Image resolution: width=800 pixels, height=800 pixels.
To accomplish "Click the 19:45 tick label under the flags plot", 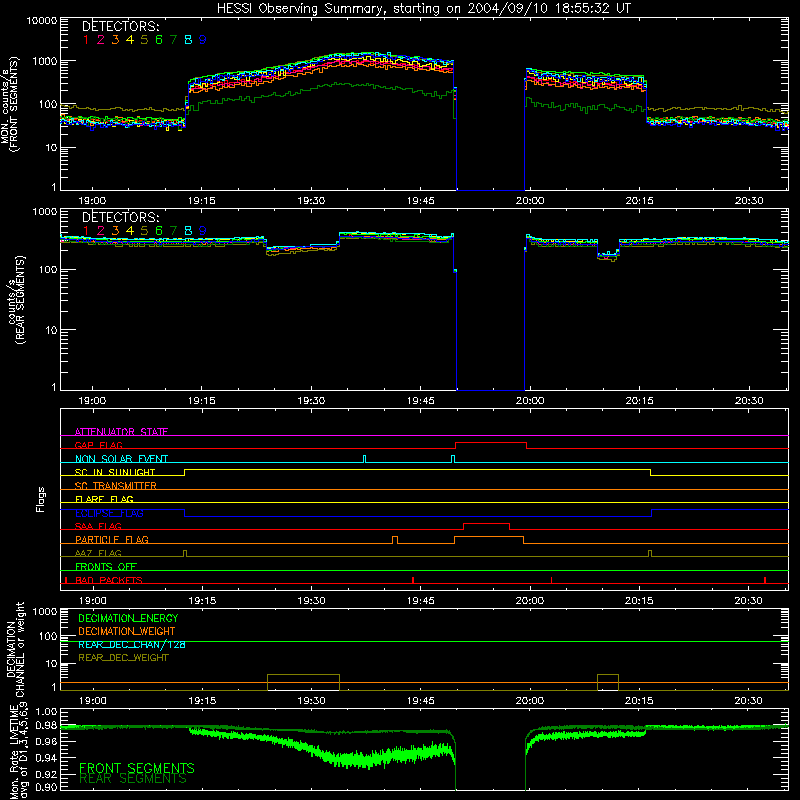I will pos(420,601).
